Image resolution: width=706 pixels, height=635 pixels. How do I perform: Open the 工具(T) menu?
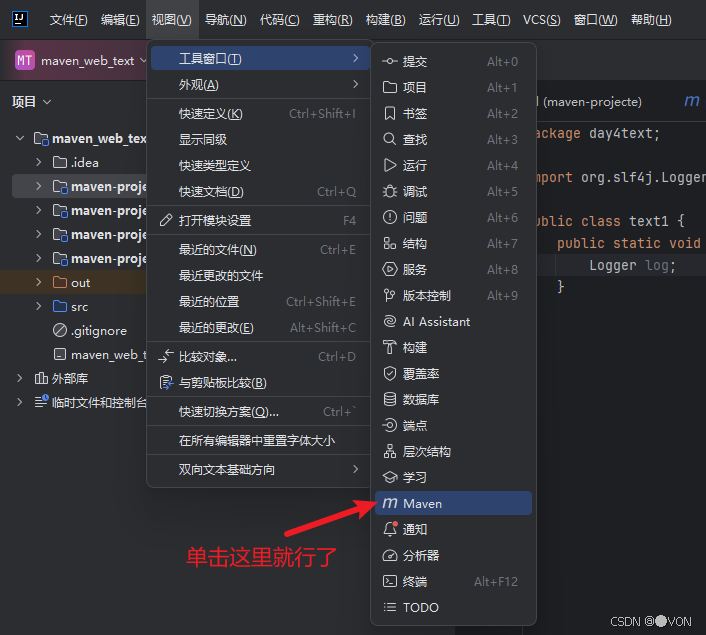tap(491, 20)
